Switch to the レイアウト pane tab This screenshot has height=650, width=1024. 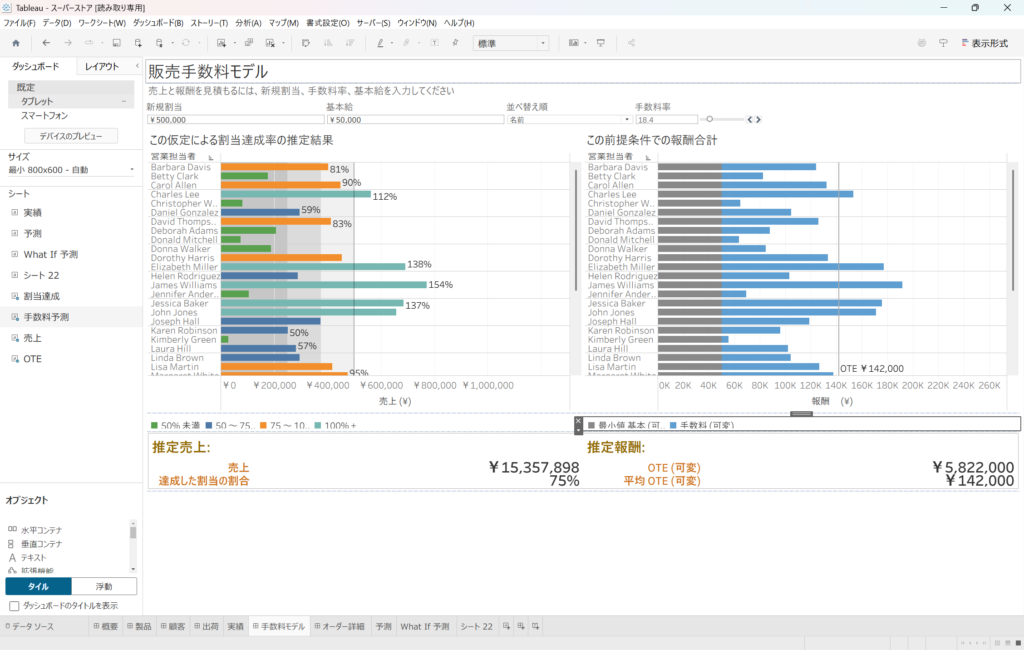pos(102,66)
